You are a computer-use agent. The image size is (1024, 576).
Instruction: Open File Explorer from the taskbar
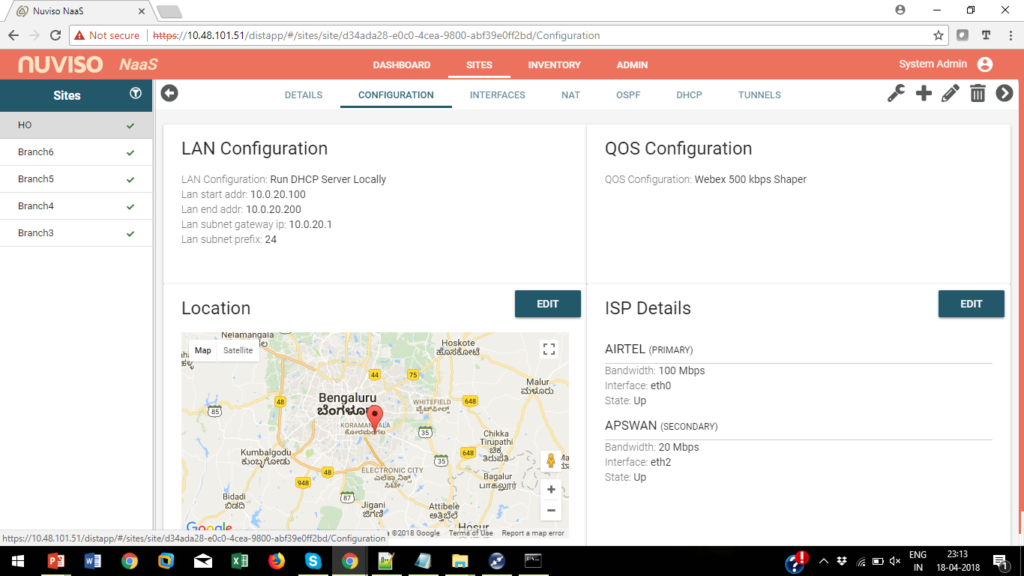click(460, 561)
